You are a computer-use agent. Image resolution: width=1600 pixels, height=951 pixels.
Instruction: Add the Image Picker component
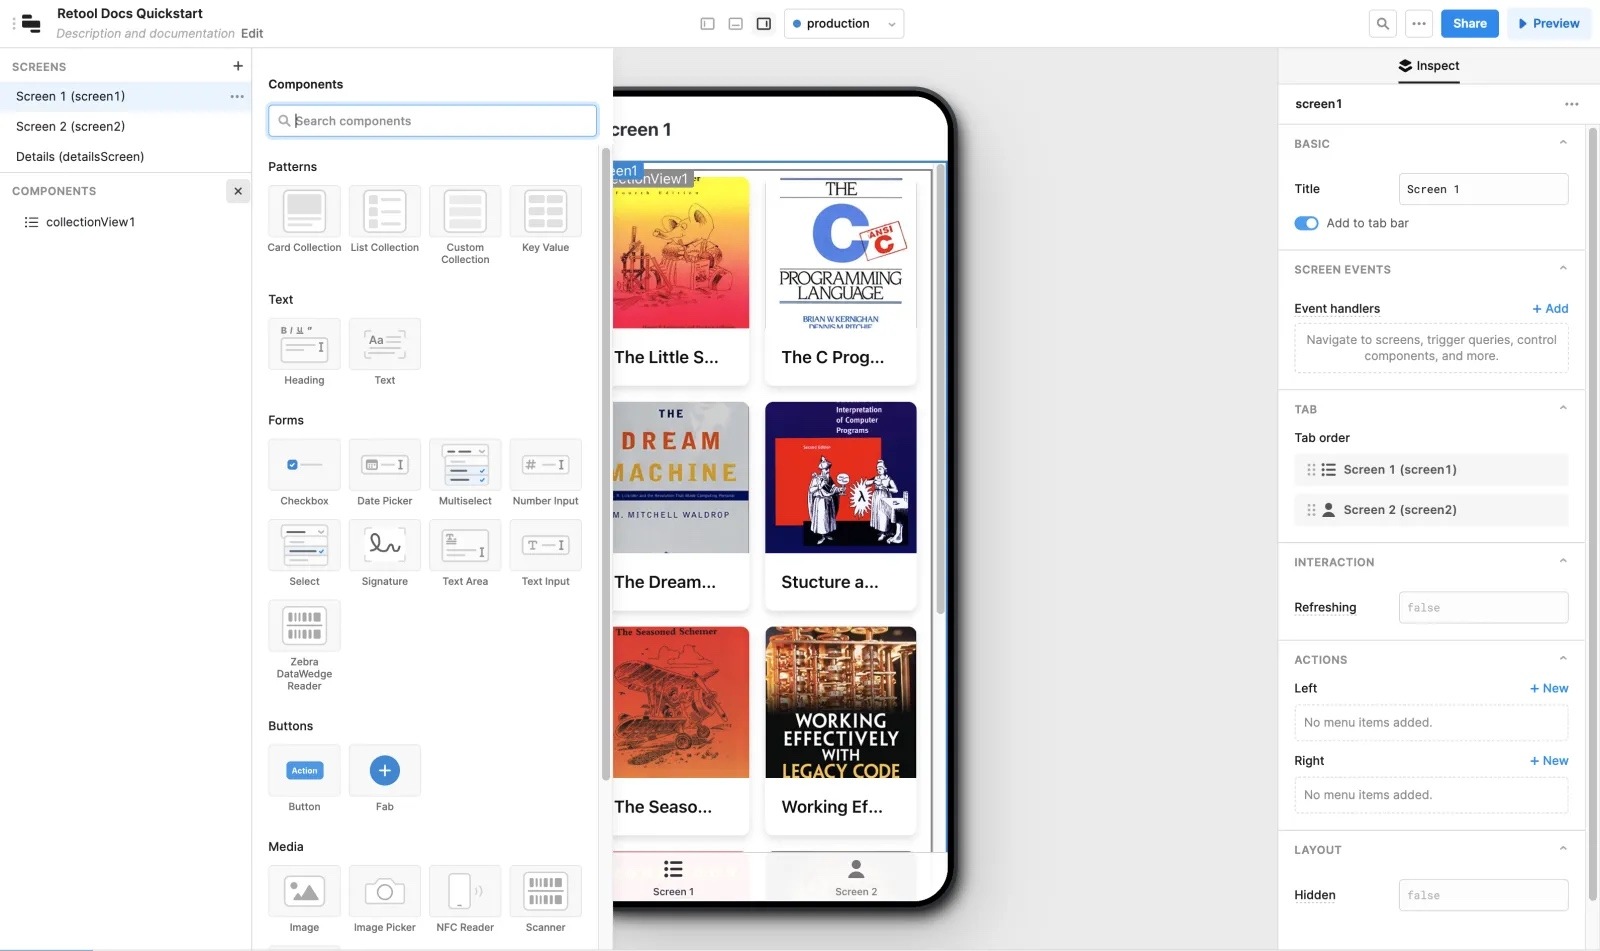(x=385, y=891)
